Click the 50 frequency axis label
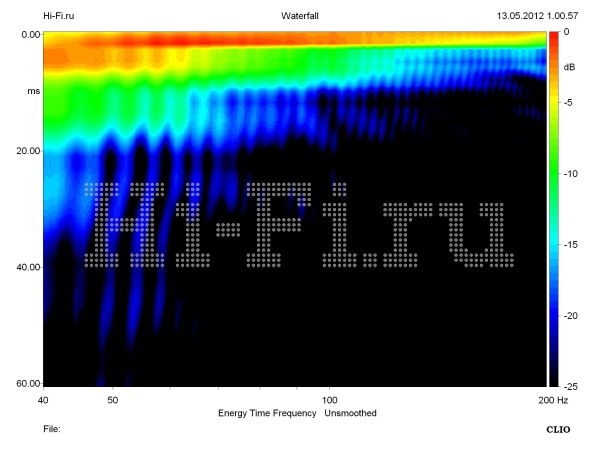Viewport: 600px width, 450px height. [113, 400]
